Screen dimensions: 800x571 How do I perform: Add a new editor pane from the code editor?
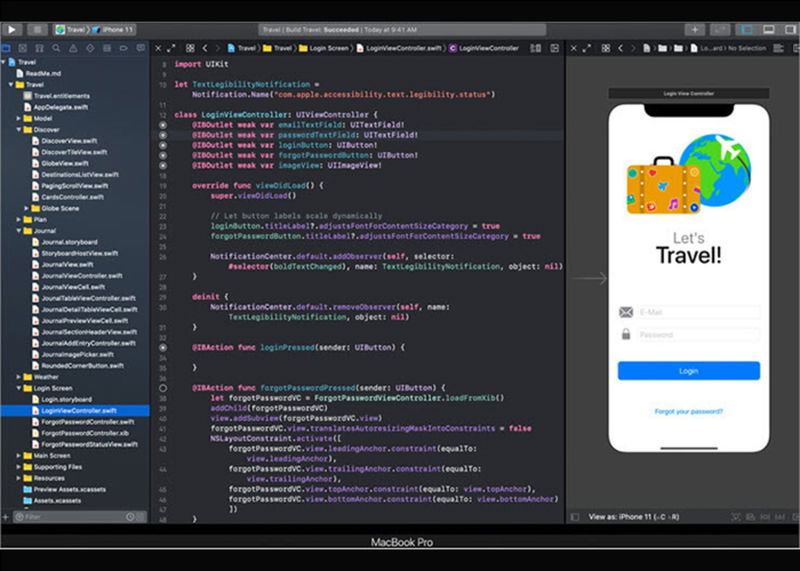pos(555,48)
